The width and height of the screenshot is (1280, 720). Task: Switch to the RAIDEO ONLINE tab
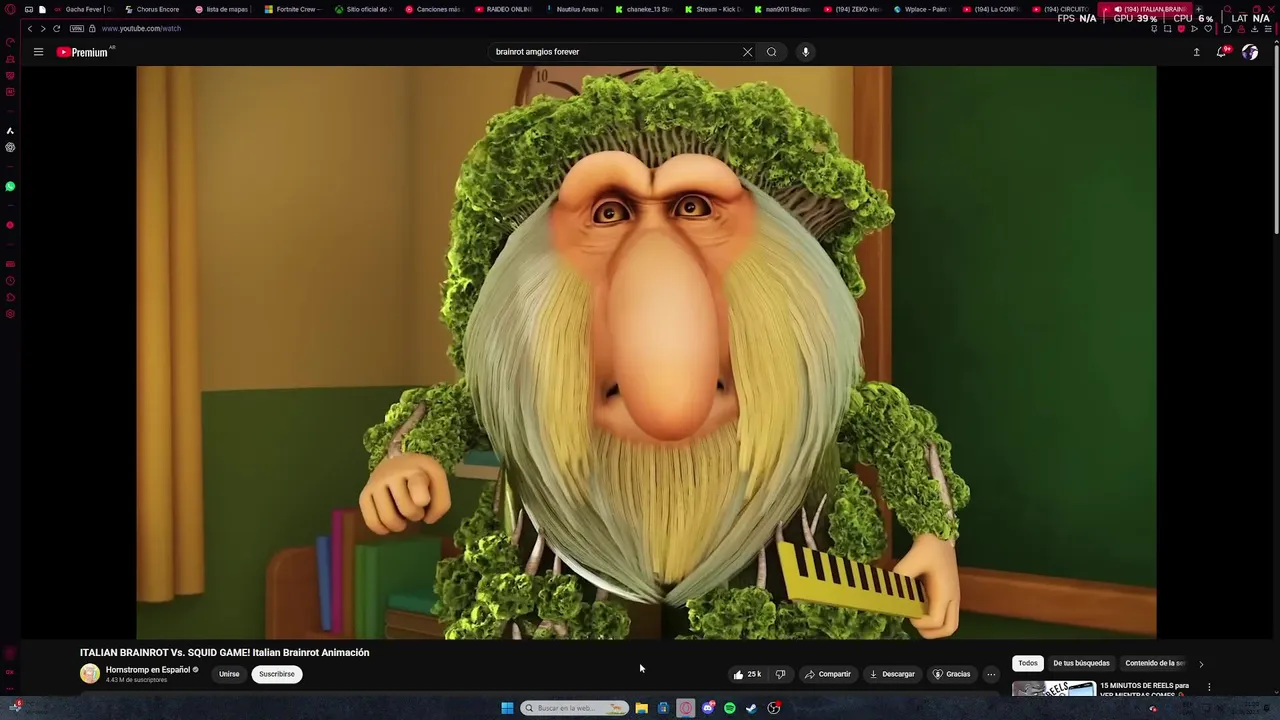[503, 9]
